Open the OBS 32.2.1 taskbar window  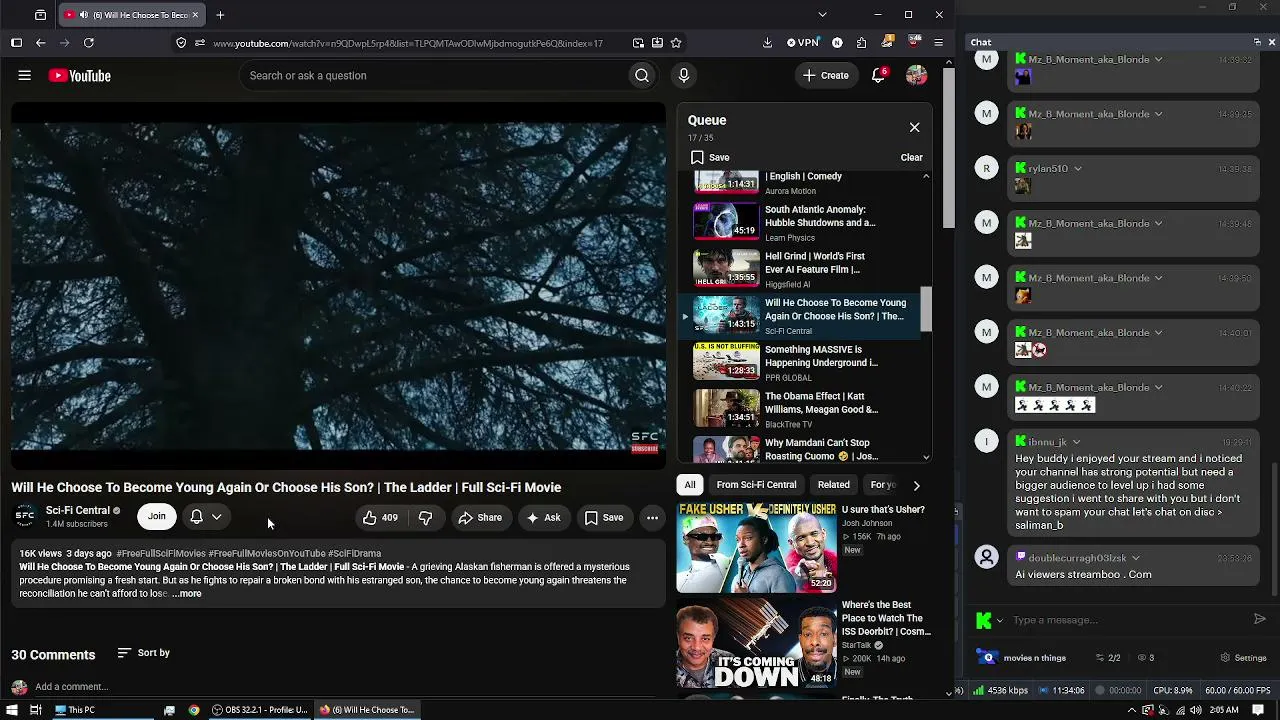coord(259,710)
